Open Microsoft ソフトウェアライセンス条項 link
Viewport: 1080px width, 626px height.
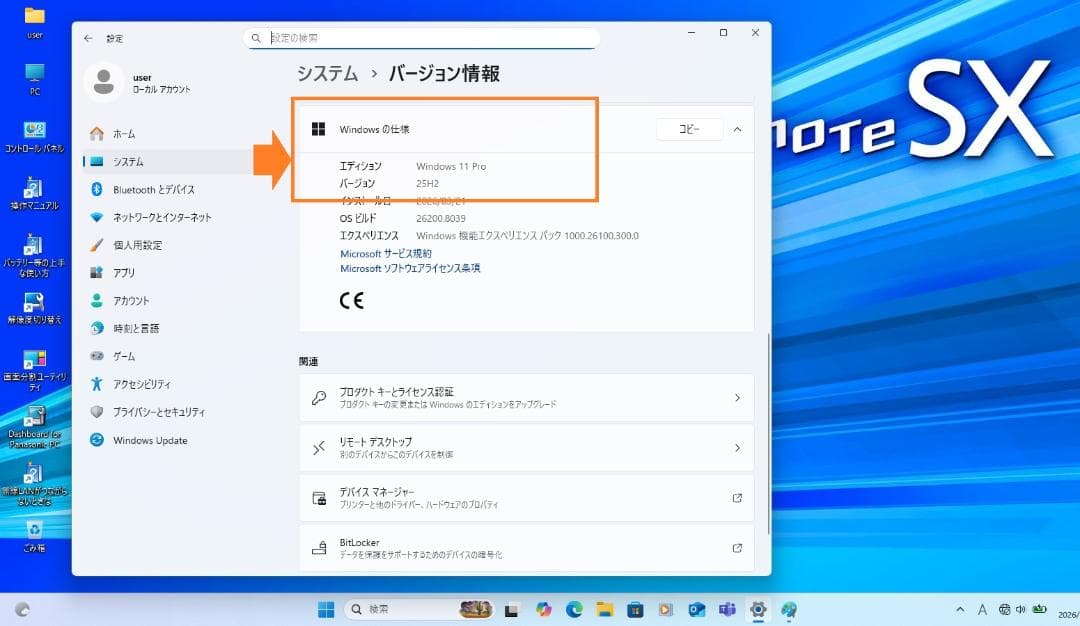[x=410, y=268]
